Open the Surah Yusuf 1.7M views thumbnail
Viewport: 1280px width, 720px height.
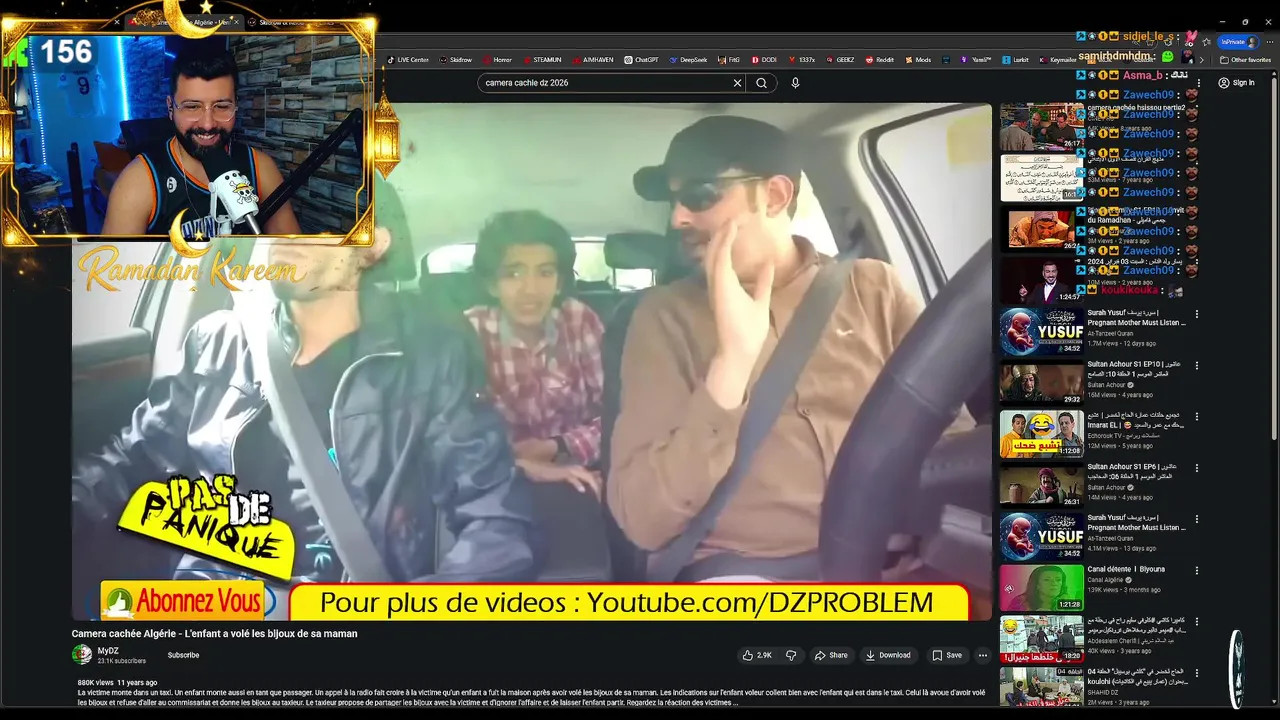click(x=1041, y=332)
